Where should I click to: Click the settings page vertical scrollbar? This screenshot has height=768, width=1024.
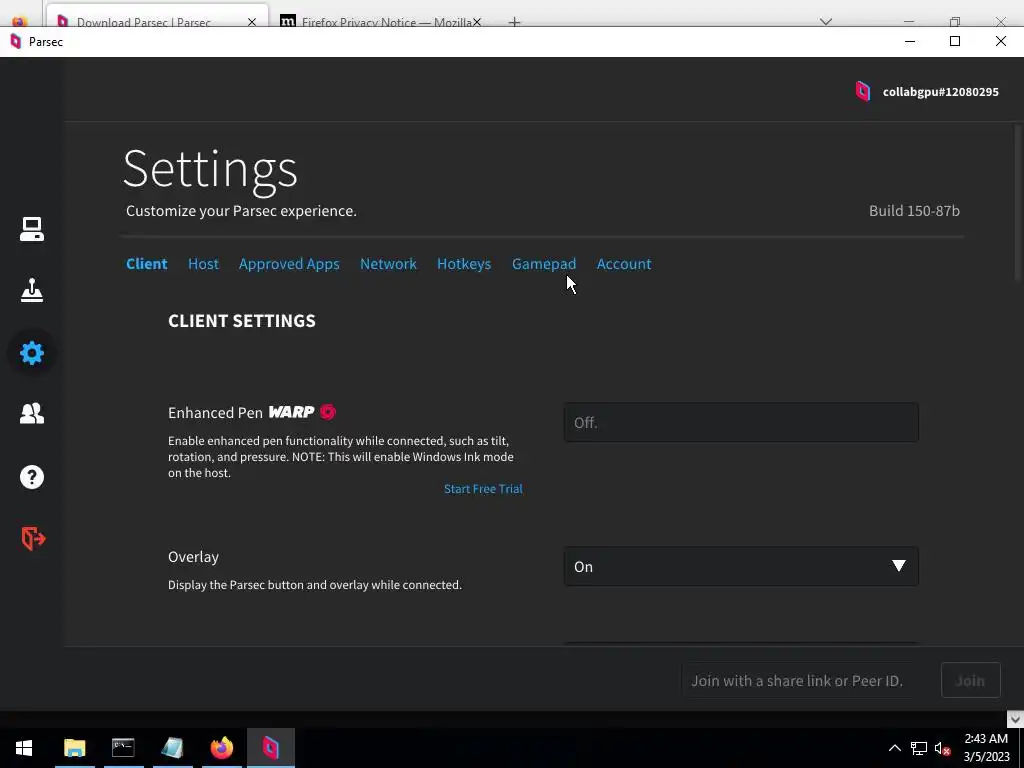(1018, 202)
